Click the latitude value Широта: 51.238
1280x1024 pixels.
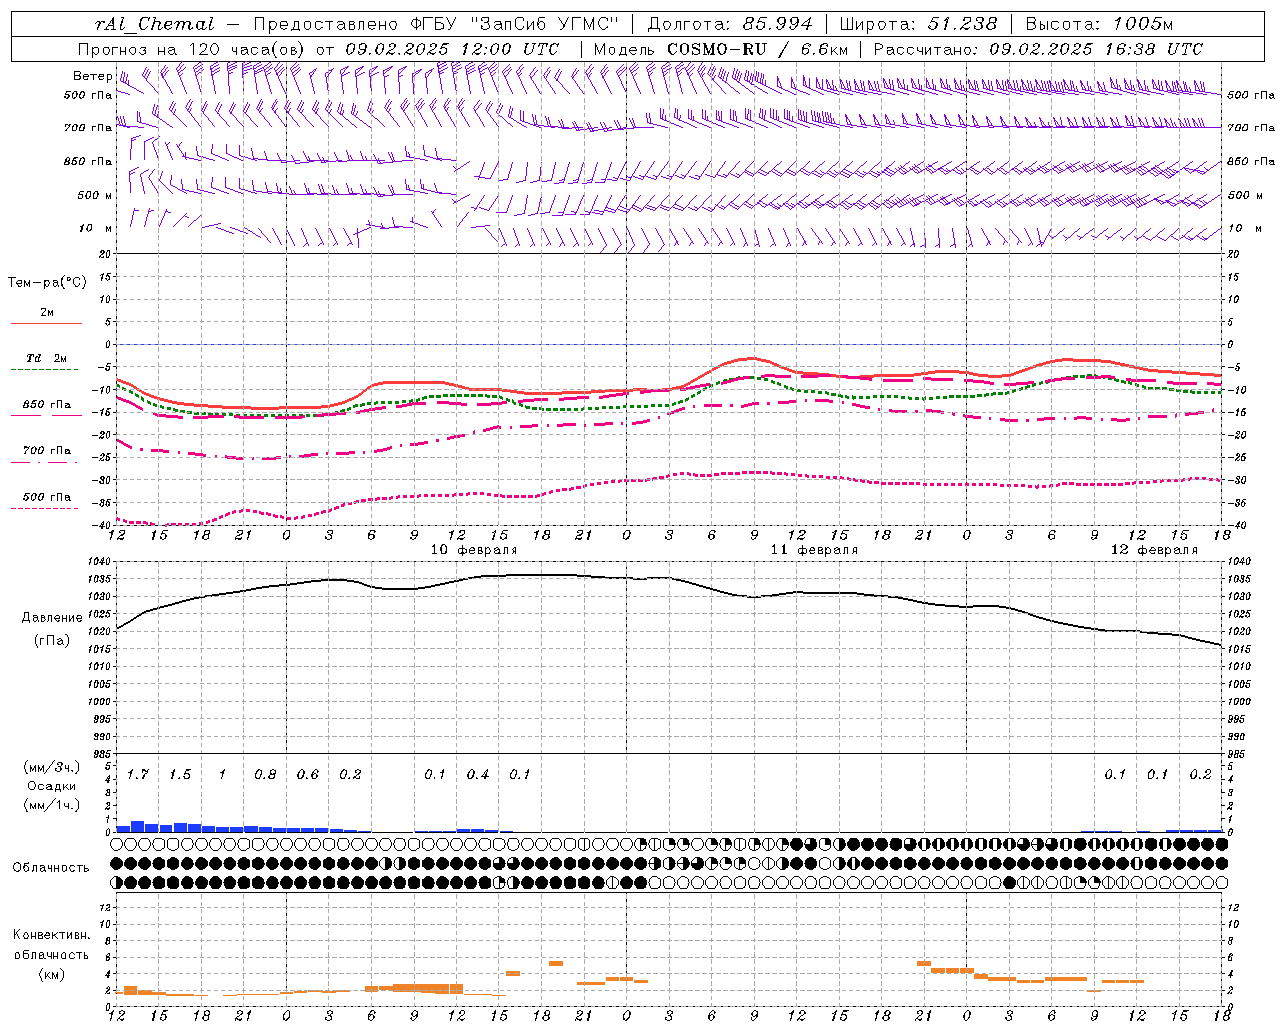[x=918, y=24]
